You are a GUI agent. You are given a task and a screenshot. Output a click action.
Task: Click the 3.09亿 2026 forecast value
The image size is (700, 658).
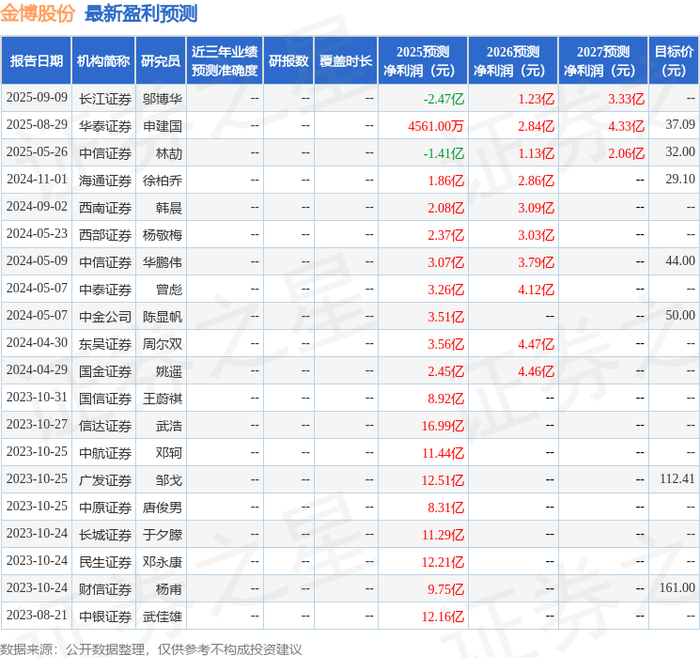tap(536, 208)
